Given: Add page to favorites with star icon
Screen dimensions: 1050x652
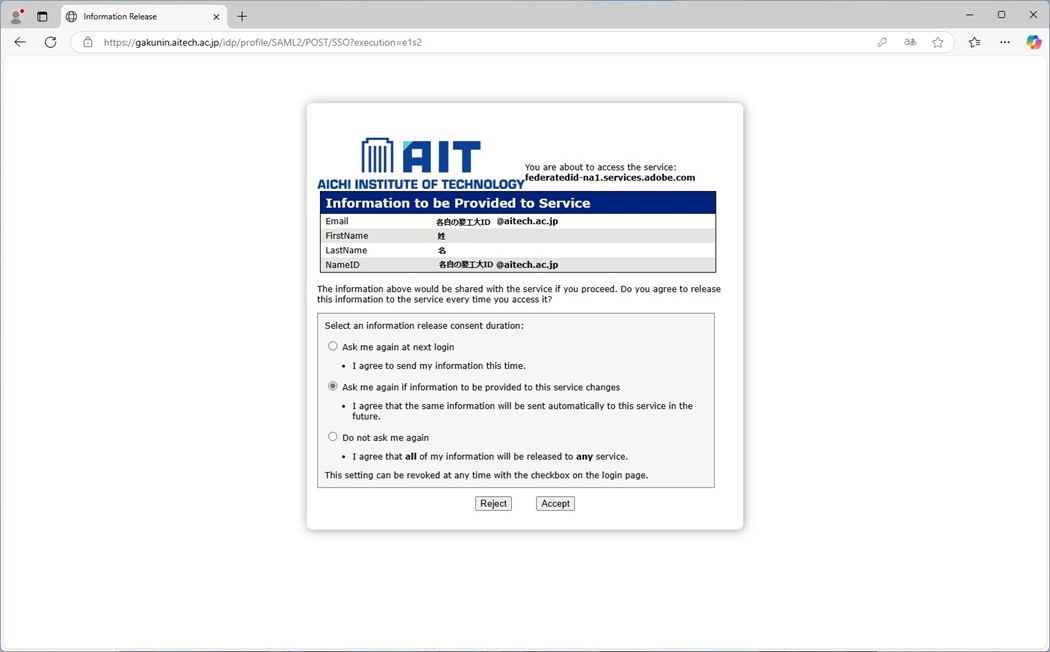Looking at the screenshot, I should pyautogui.click(x=938, y=42).
